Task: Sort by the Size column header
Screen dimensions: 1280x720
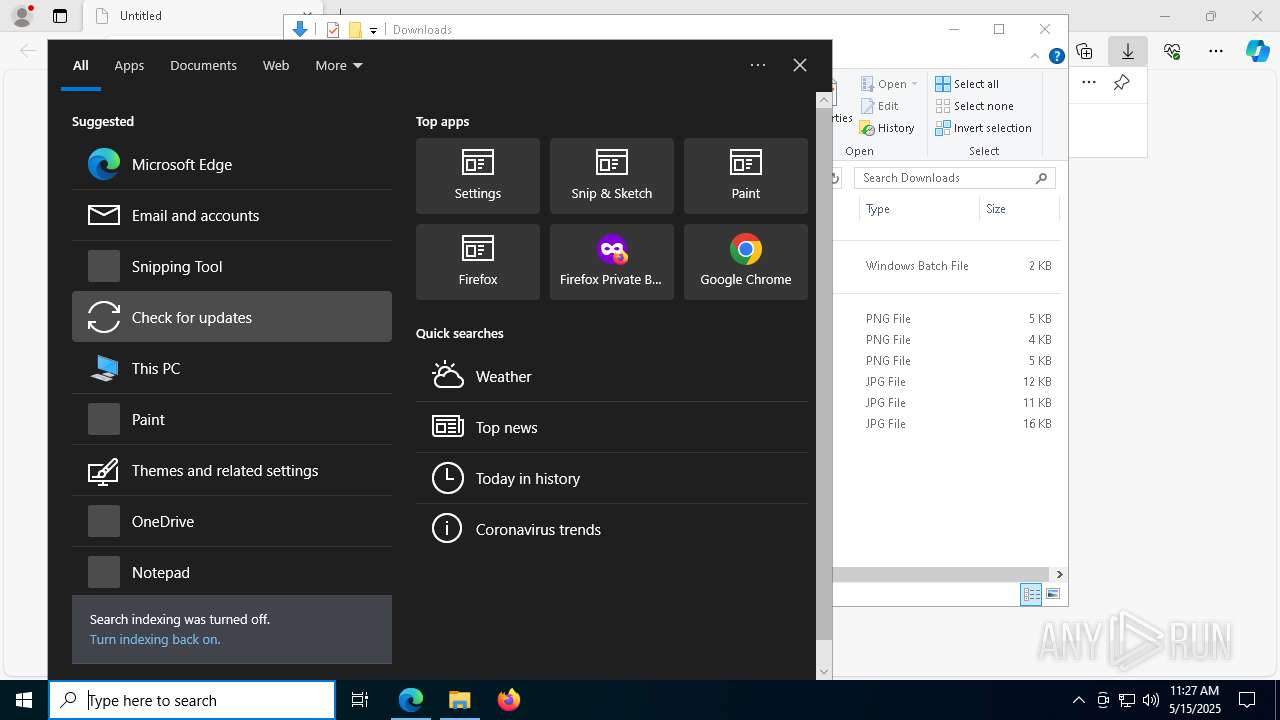Action: [x=1018, y=209]
